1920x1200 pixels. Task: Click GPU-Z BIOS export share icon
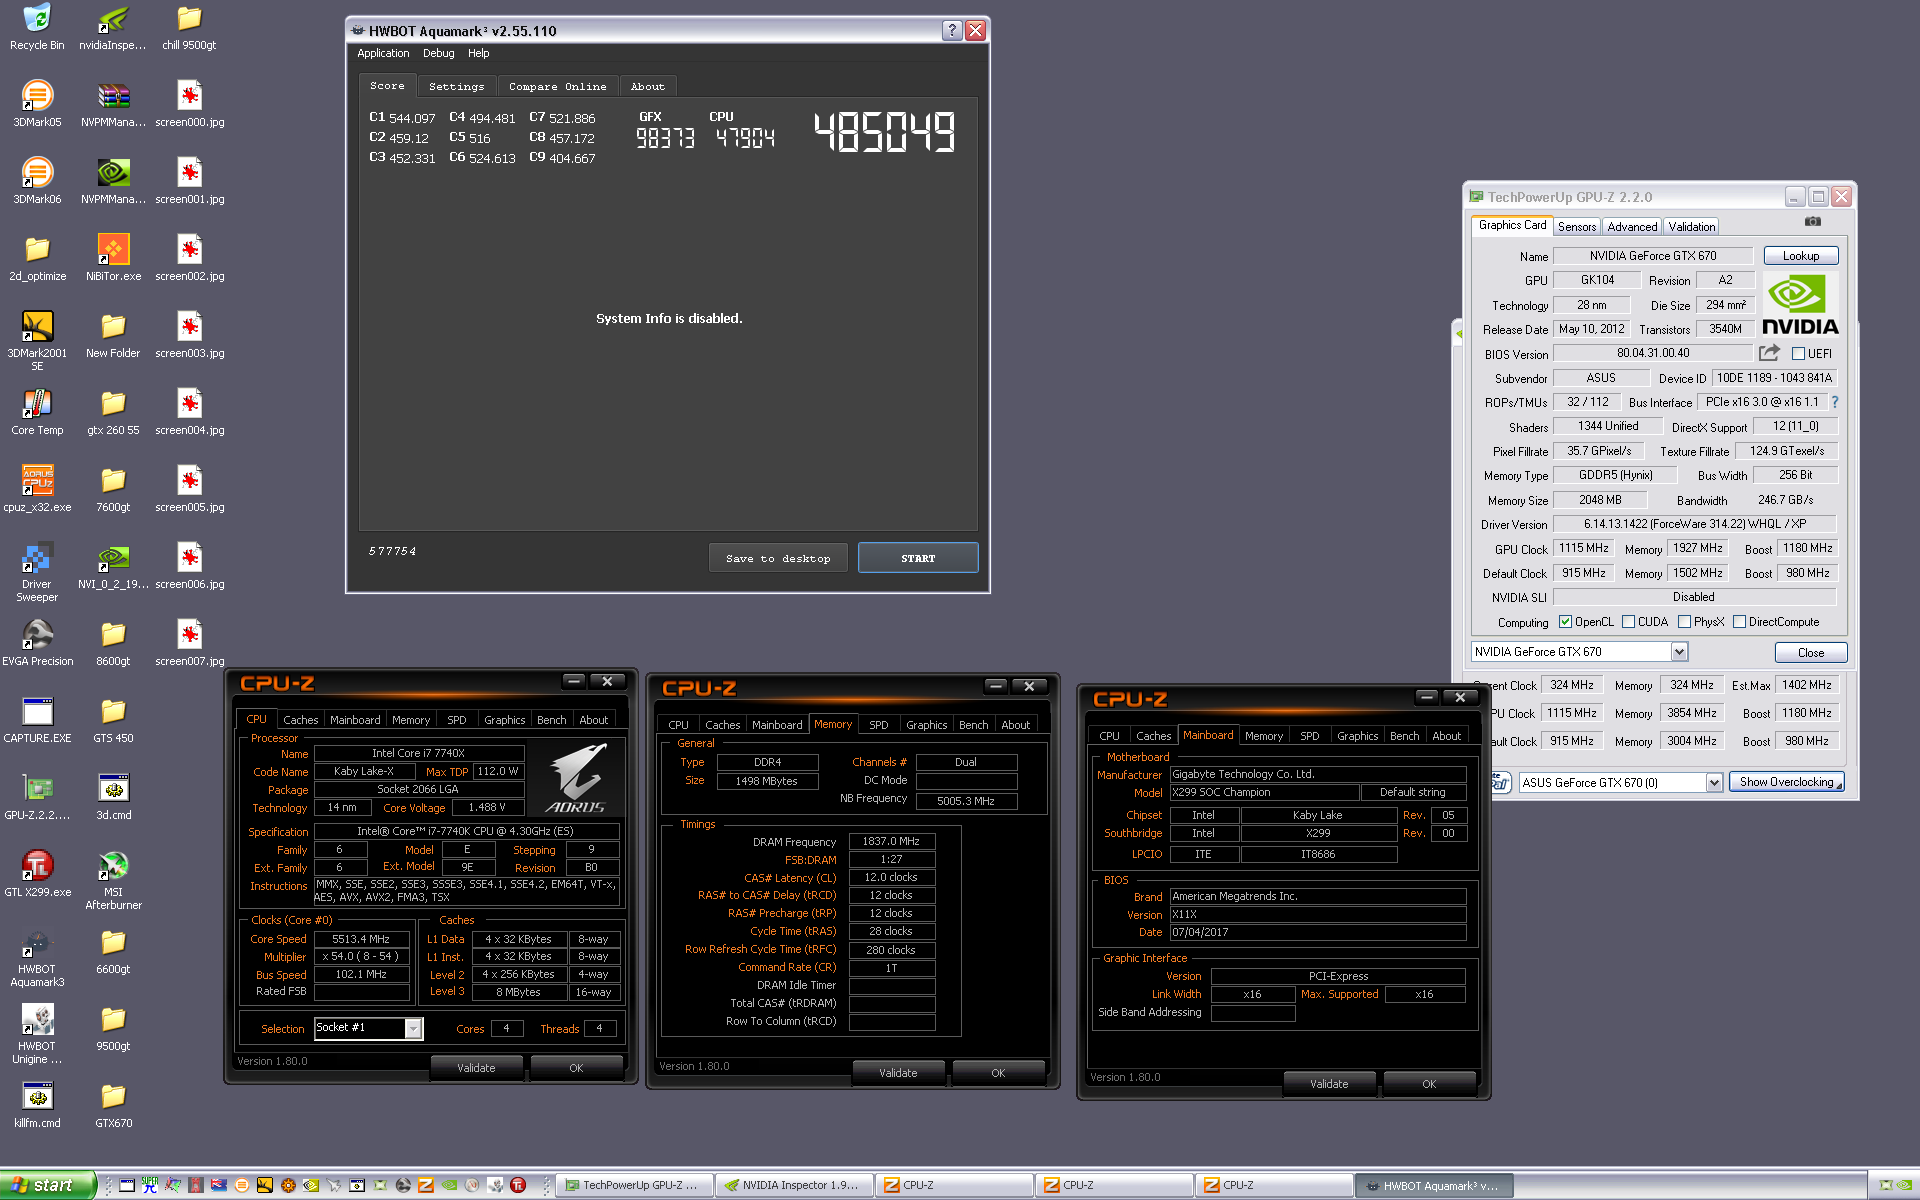click(x=1769, y=353)
